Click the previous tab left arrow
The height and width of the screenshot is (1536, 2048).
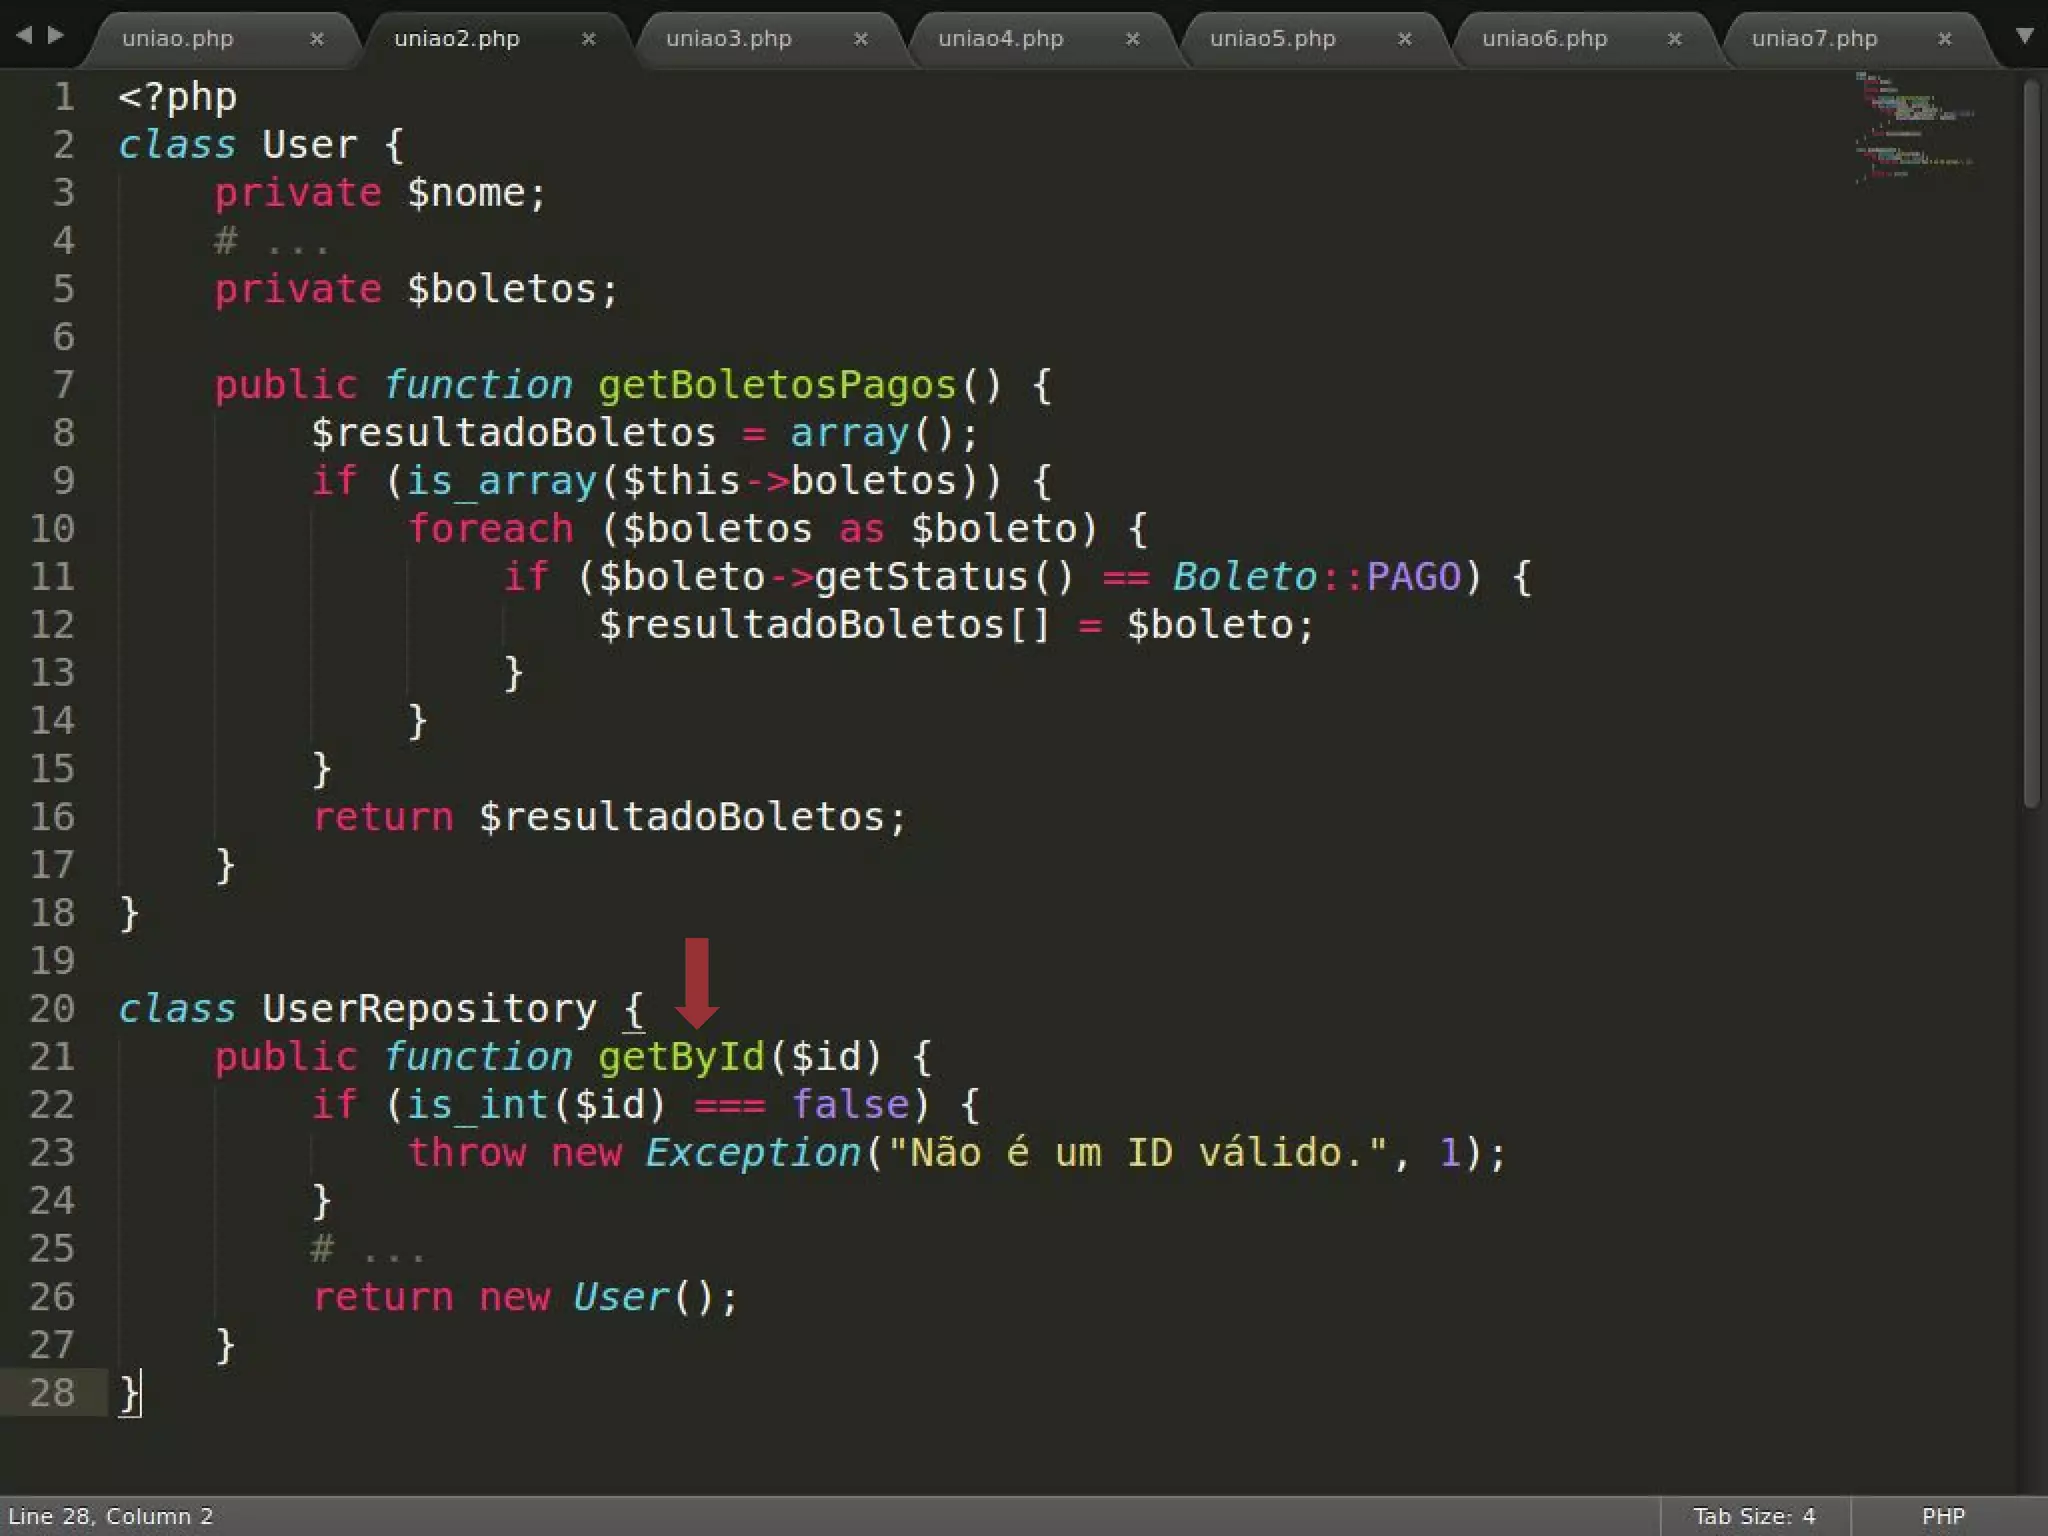coord(24,36)
